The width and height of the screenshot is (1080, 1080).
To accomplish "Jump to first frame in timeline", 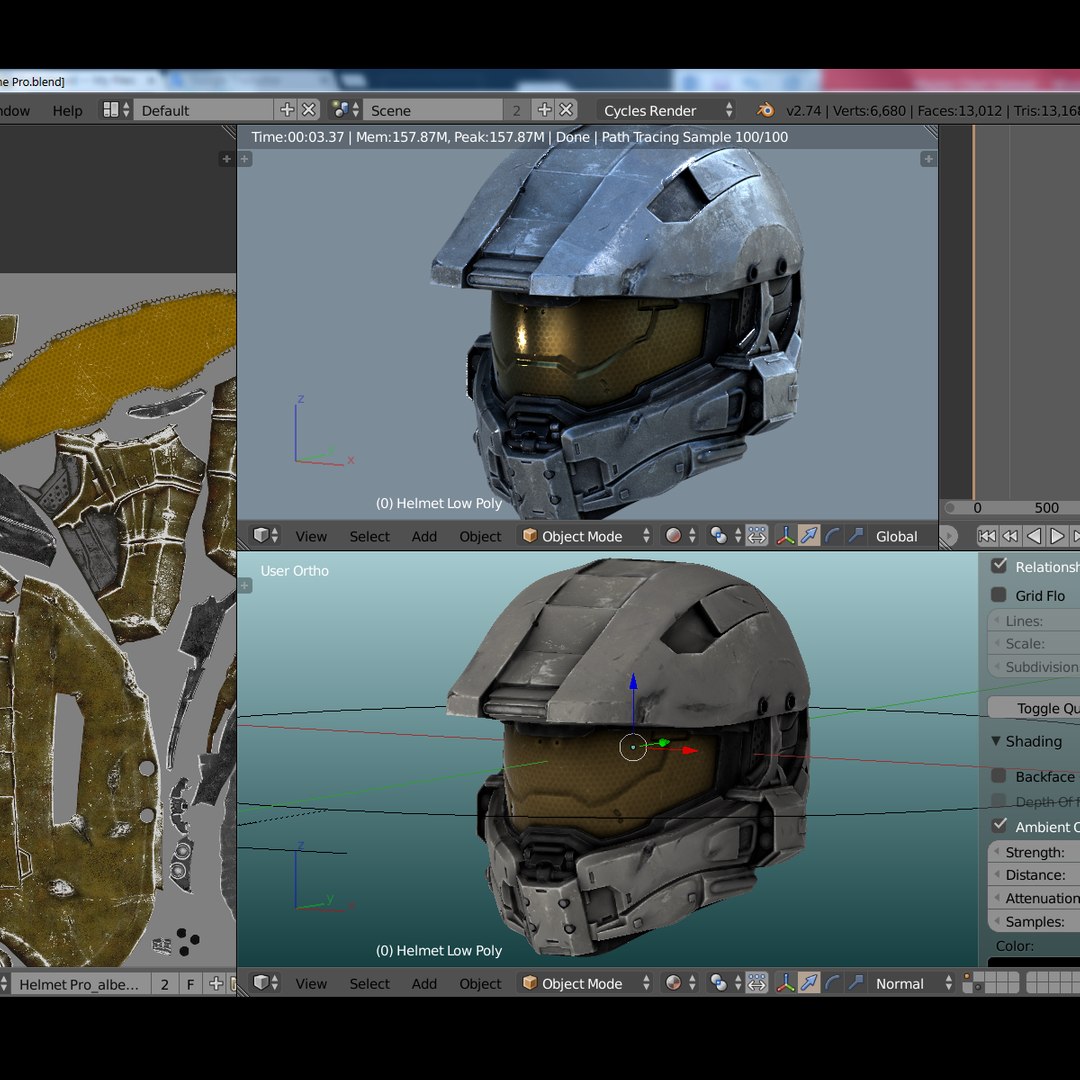I will coord(987,535).
